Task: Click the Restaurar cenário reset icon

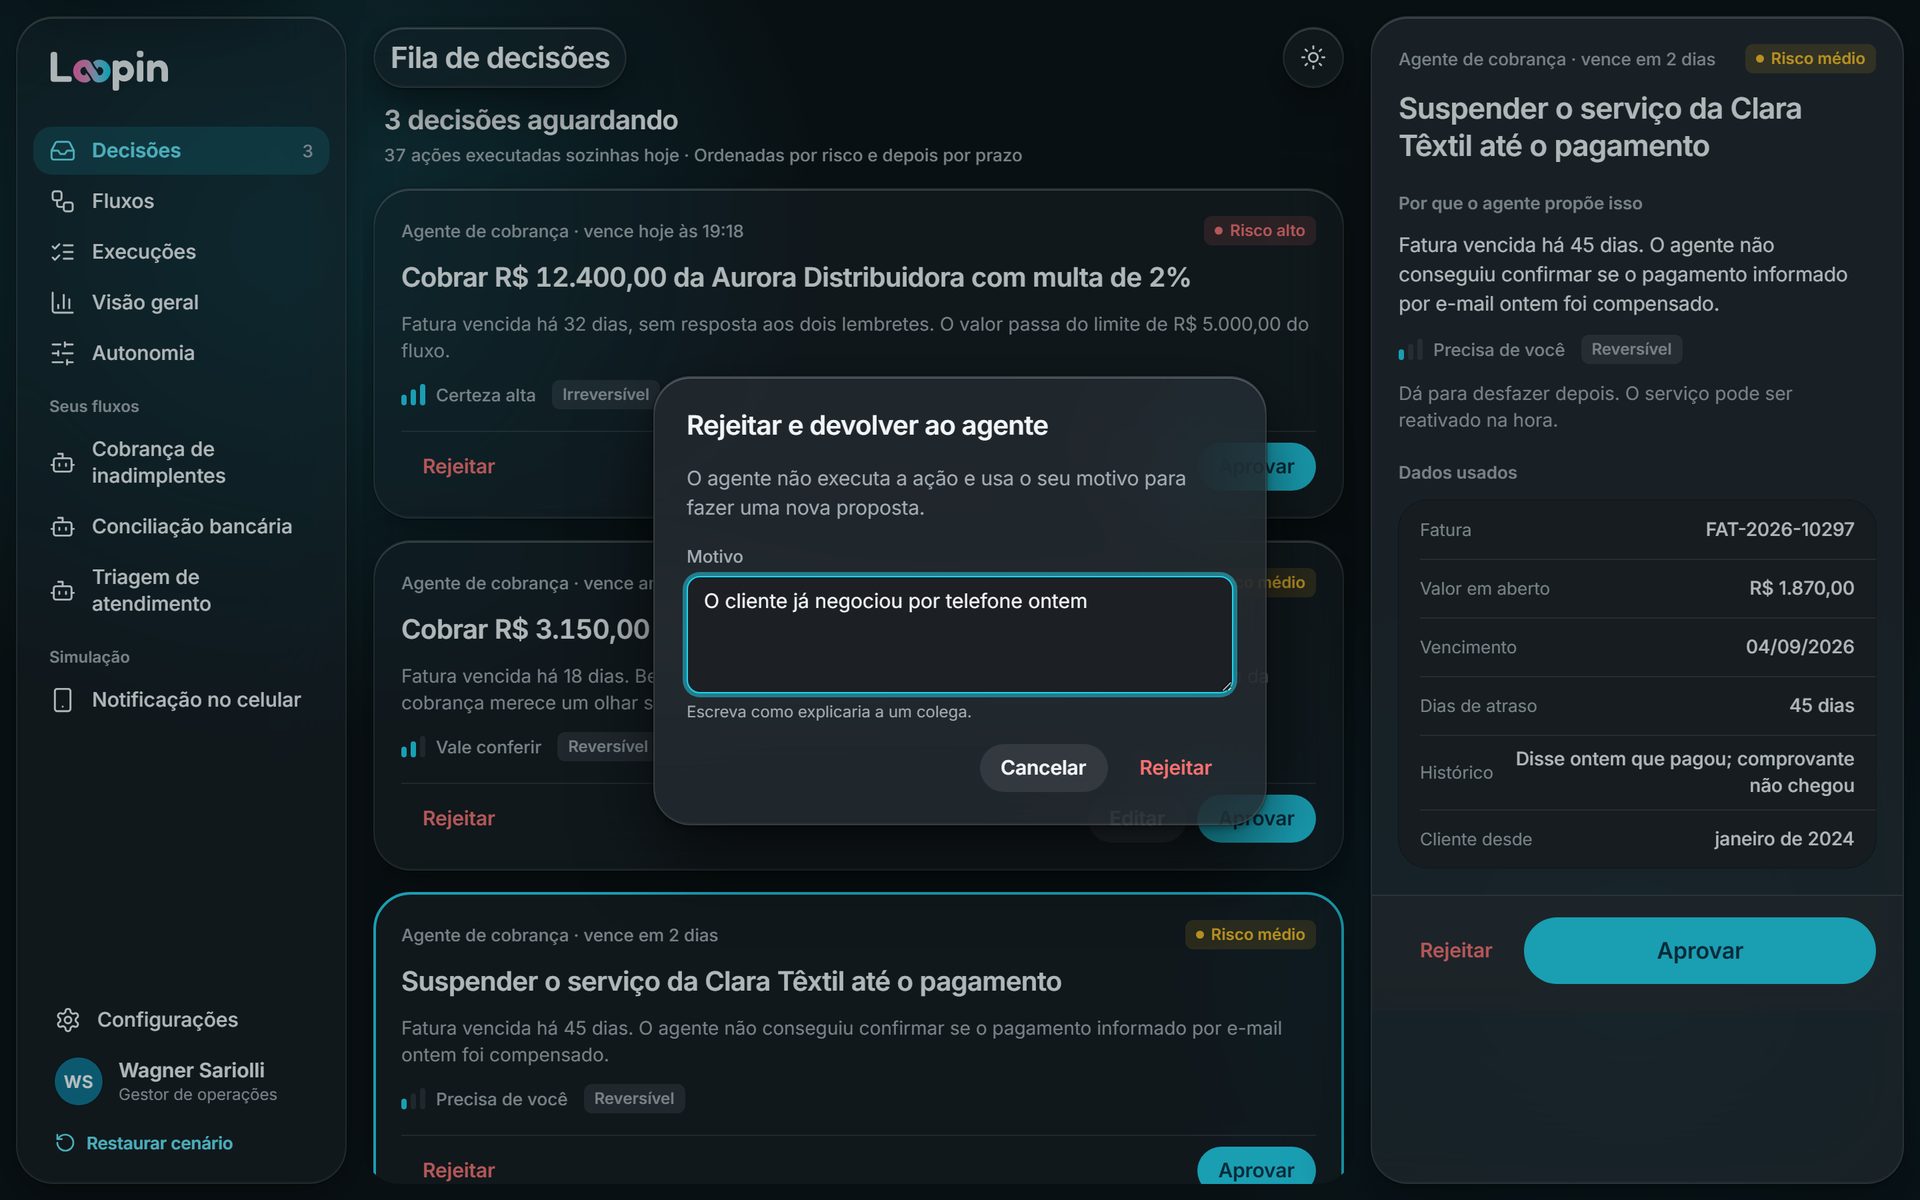Action: pos(65,1143)
